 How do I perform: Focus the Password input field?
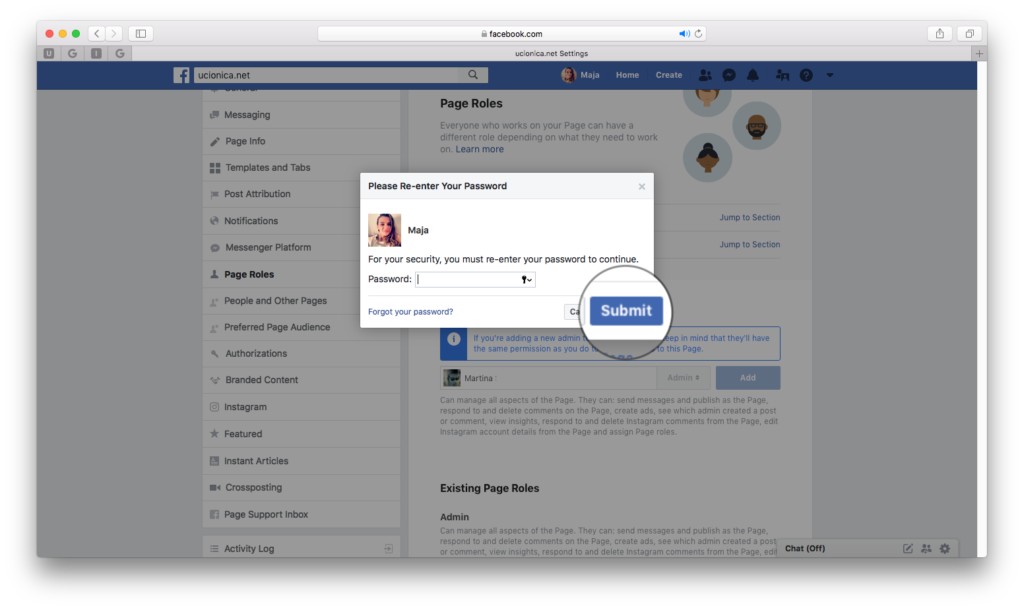(x=466, y=280)
